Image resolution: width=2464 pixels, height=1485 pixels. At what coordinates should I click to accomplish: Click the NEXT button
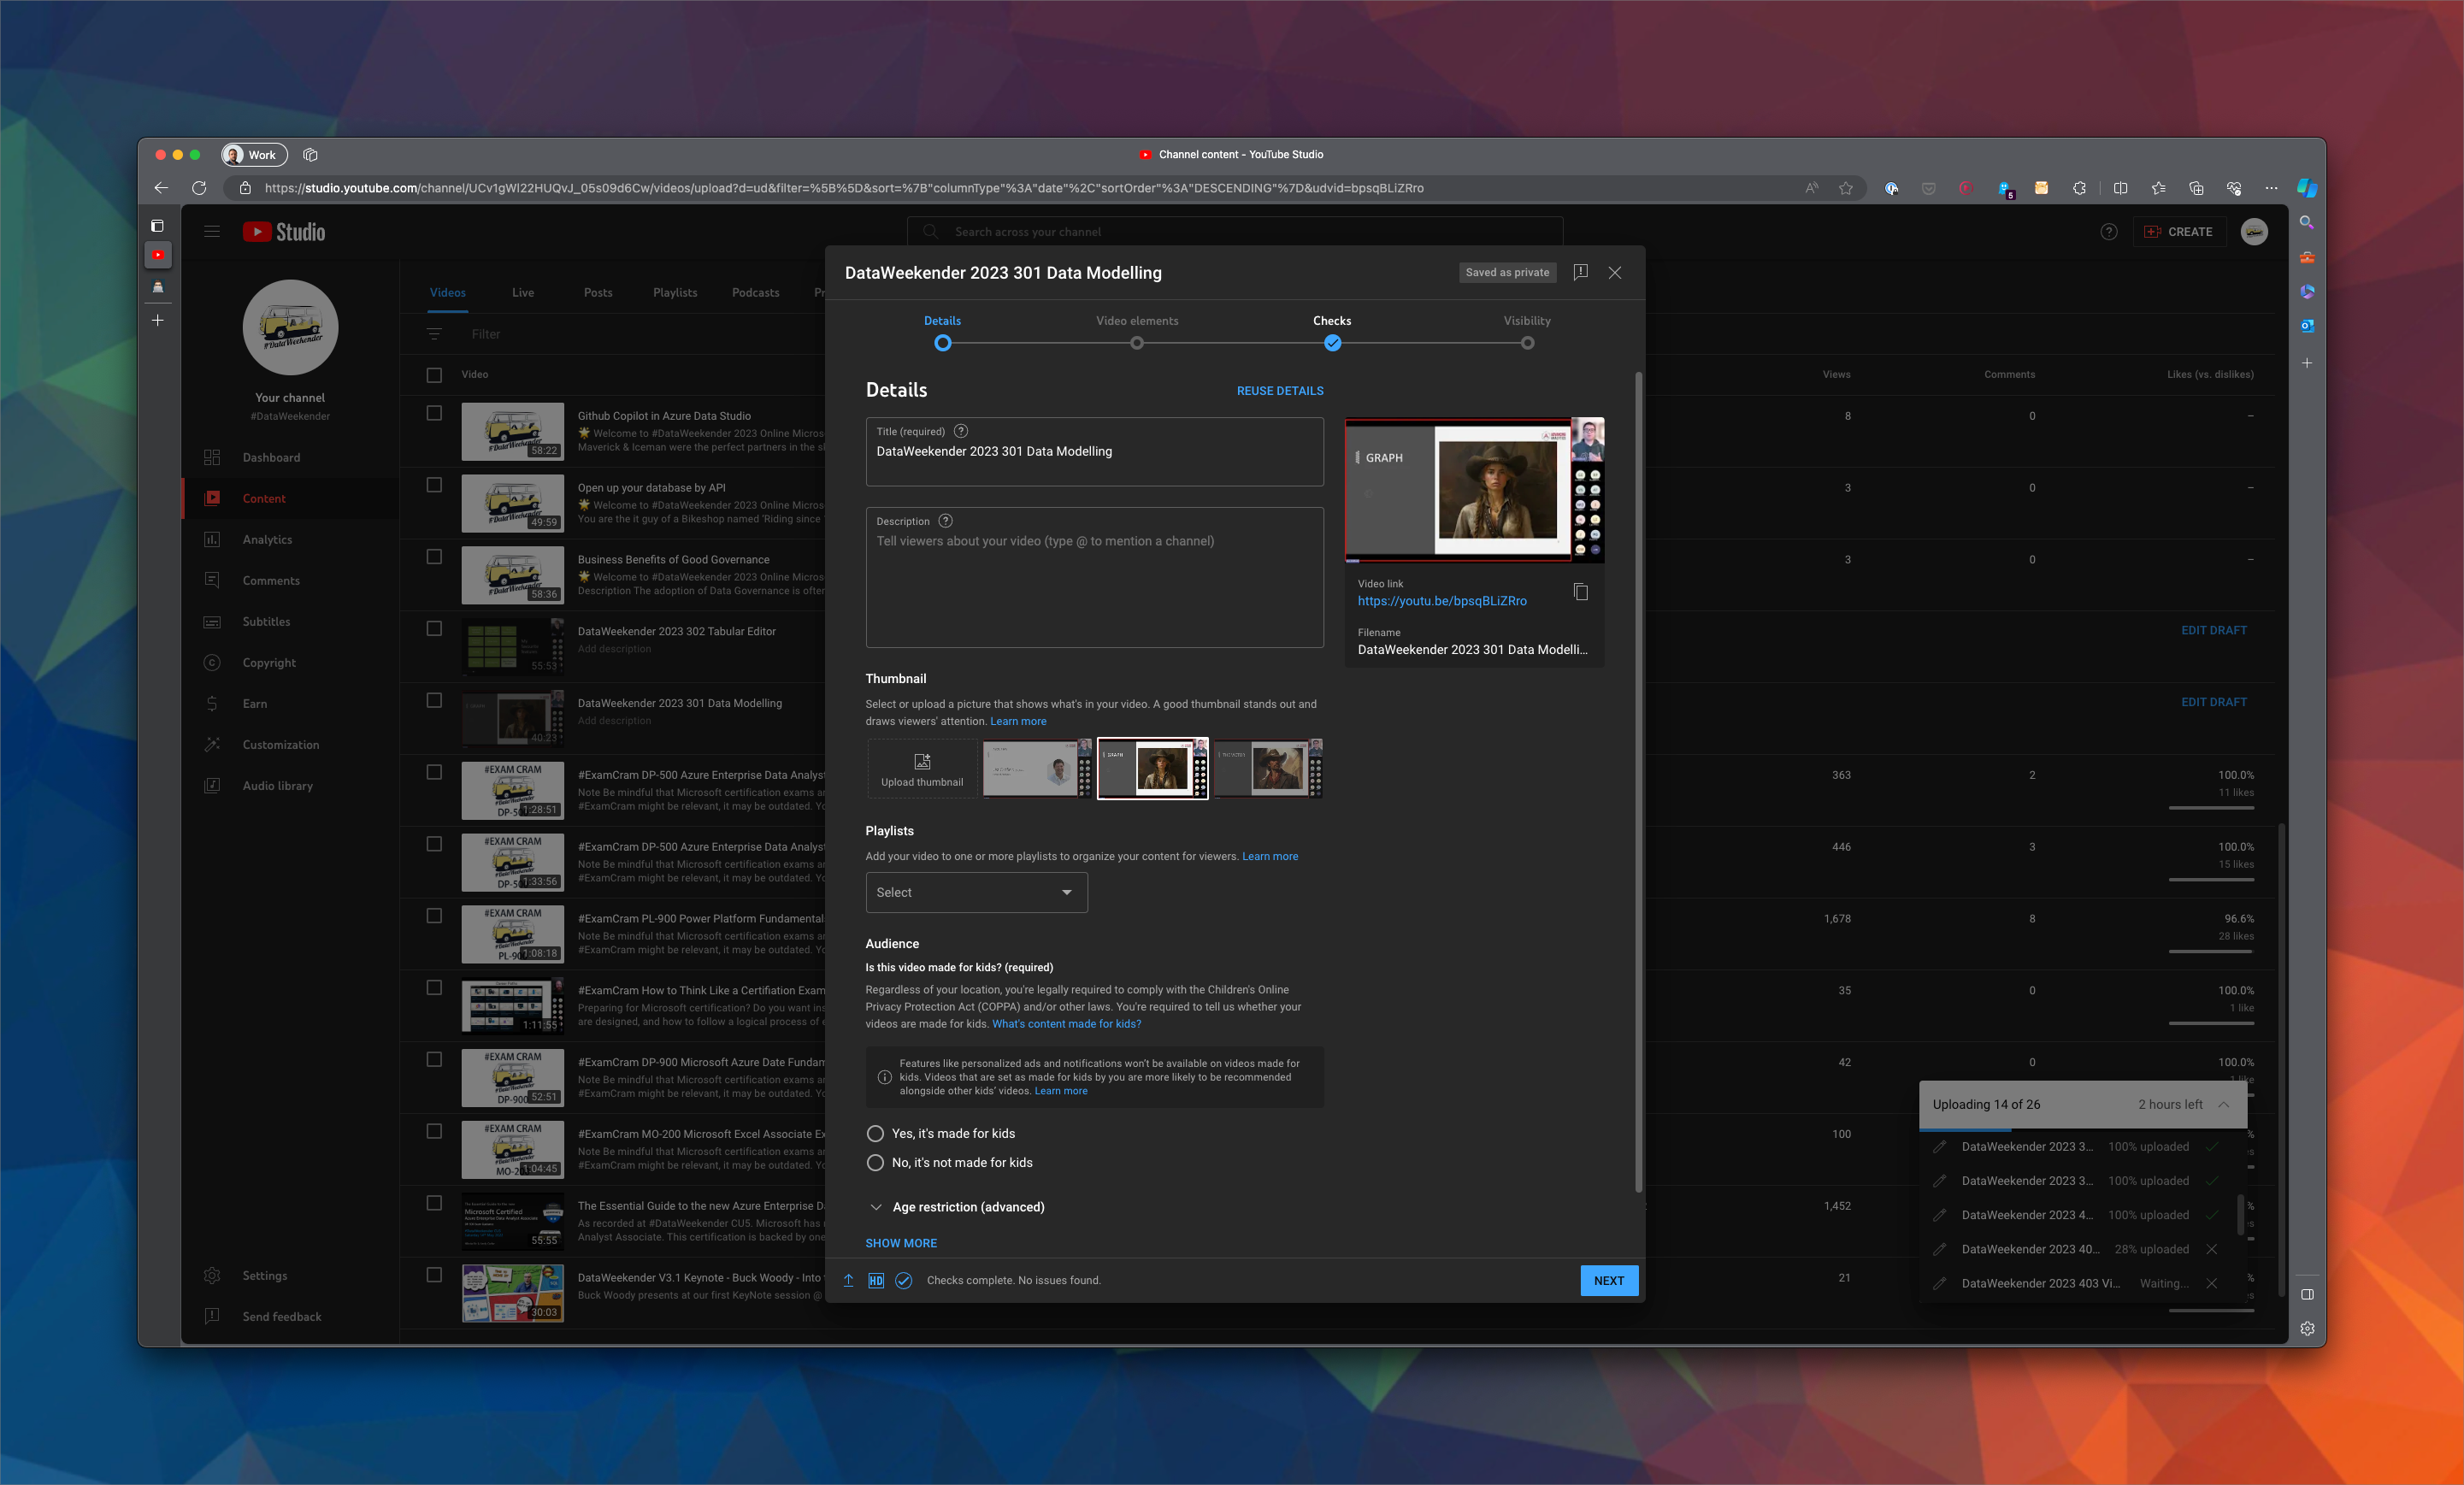point(1608,1280)
